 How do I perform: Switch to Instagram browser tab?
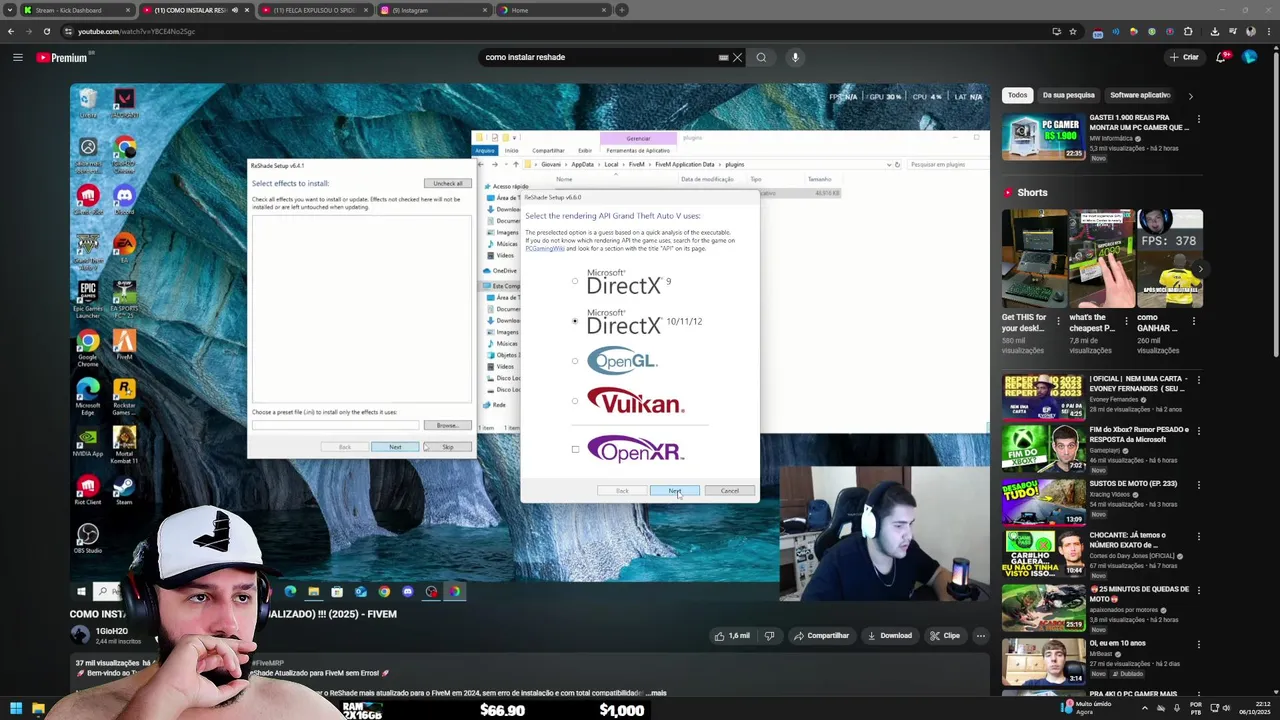click(x=432, y=10)
